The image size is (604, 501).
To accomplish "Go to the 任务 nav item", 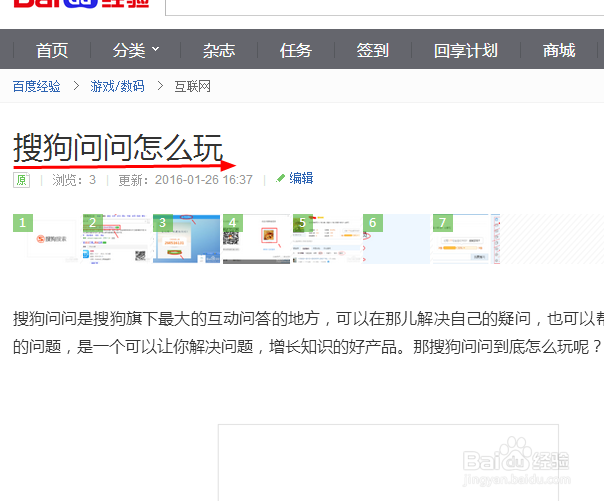I will click(295, 50).
